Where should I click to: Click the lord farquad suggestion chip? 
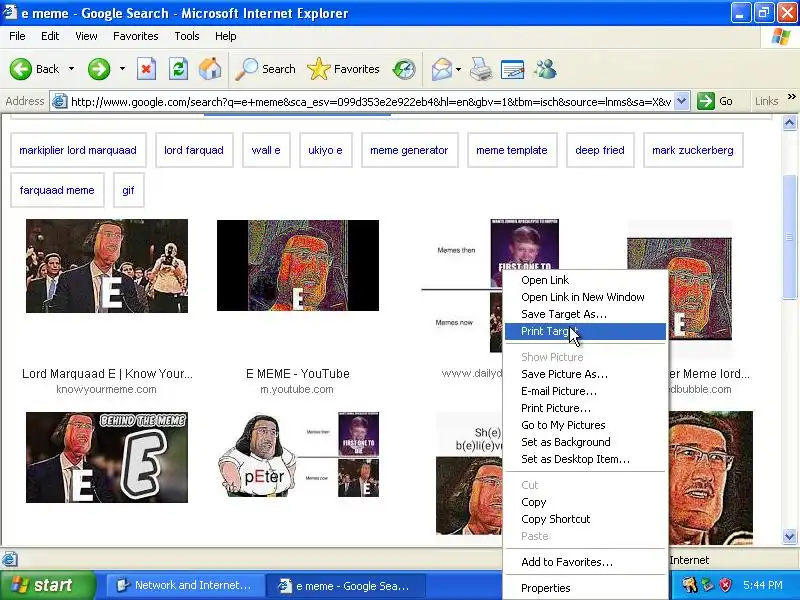click(x=194, y=150)
